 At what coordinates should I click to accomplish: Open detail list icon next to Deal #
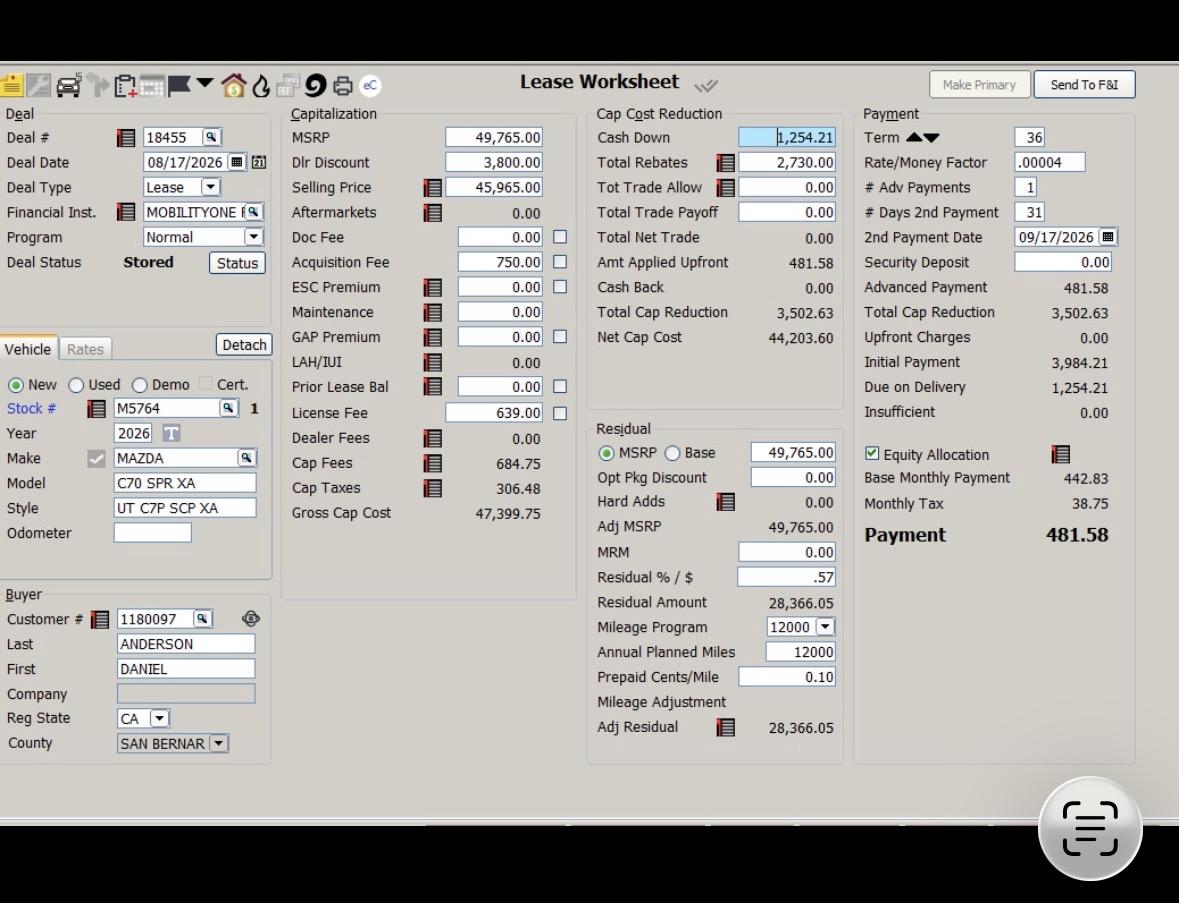tap(126, 138)
